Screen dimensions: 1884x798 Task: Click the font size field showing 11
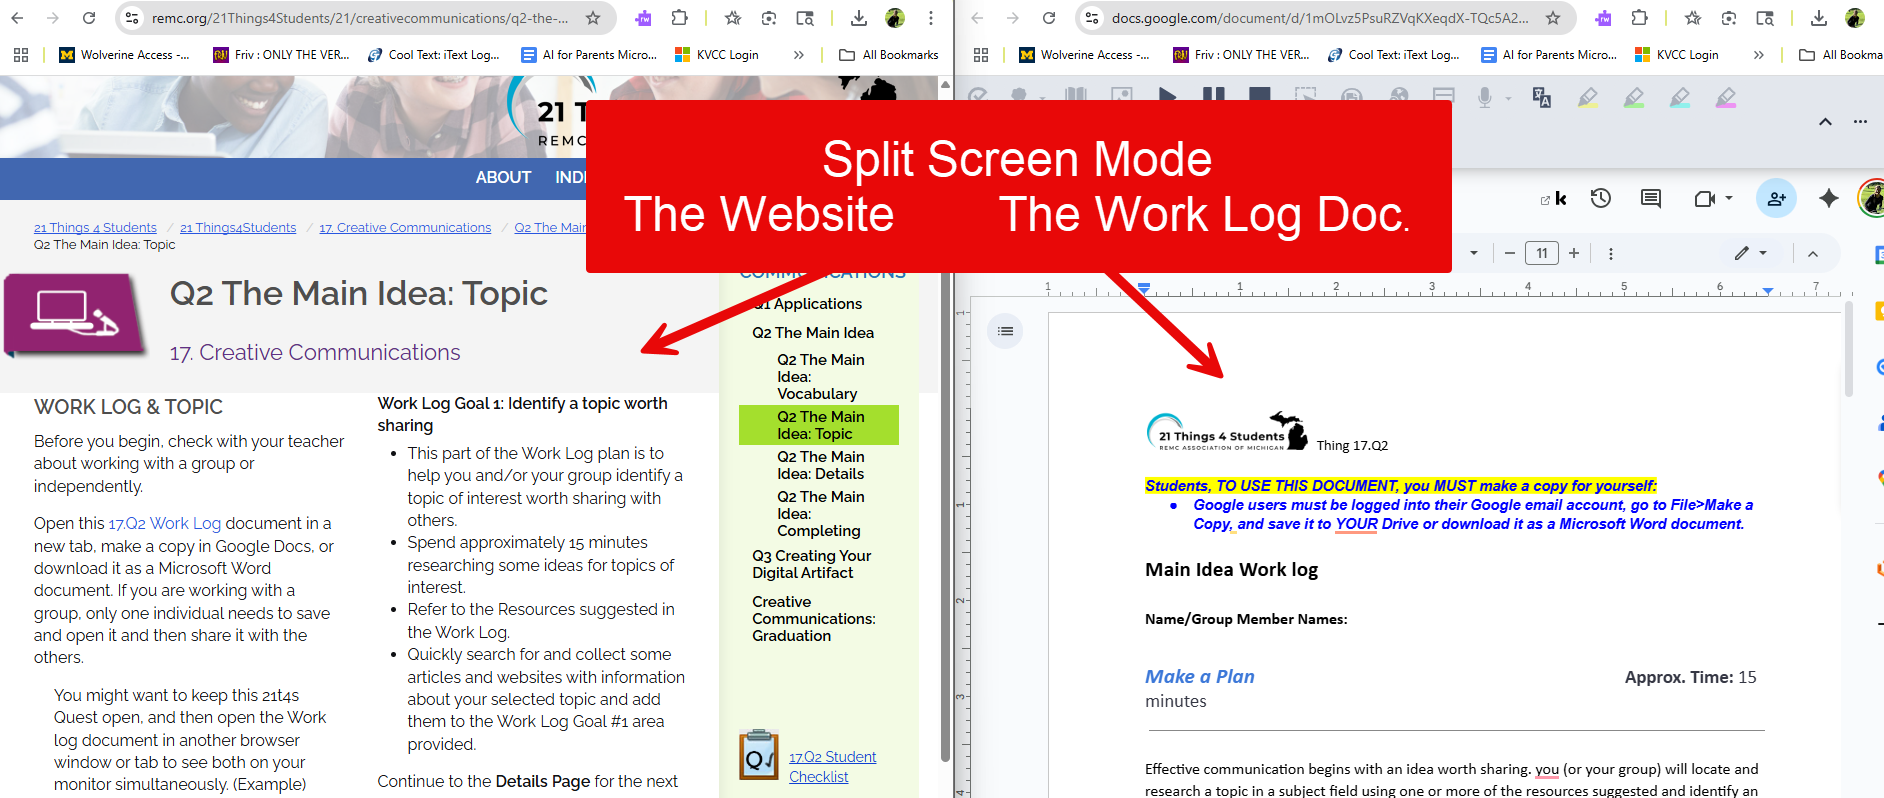point(1542,253)
